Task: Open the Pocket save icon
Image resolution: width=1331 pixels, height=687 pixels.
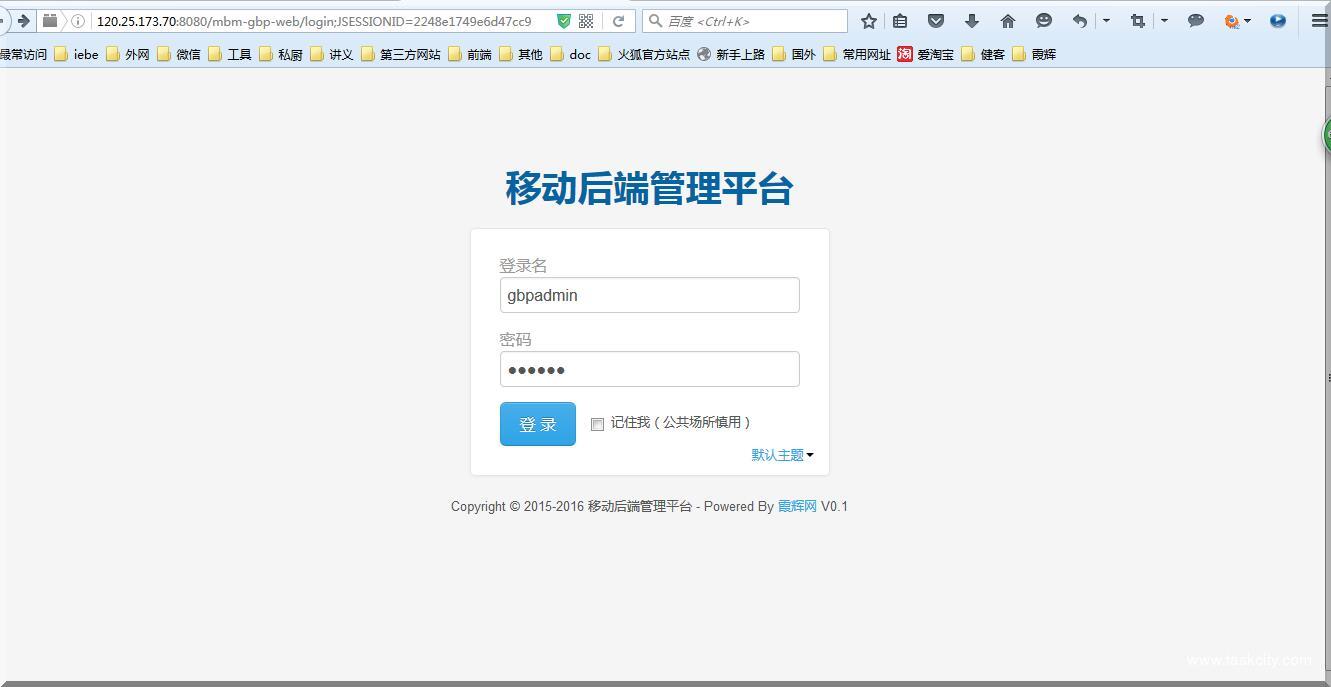Action: (x=936, y=20)
